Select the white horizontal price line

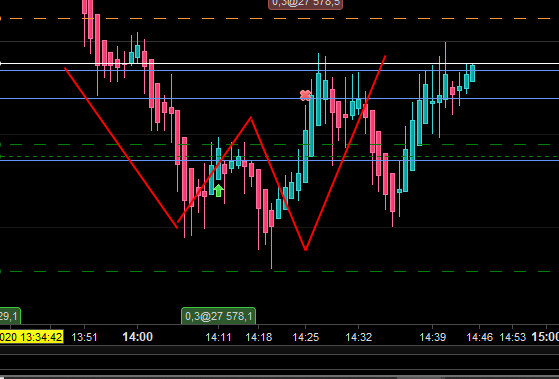pos(280,64)
